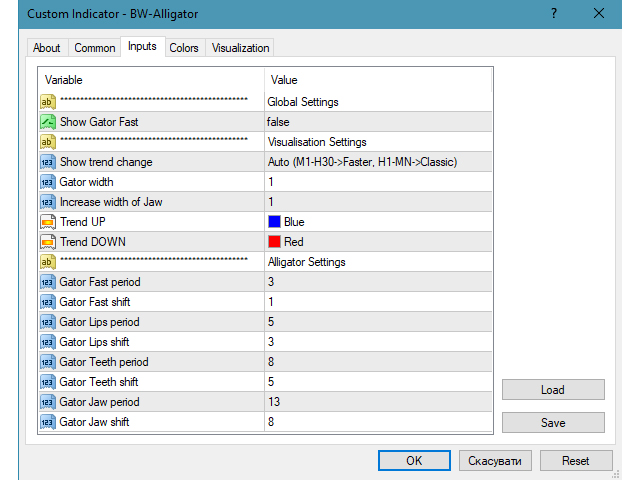Click the Load button
The width and height of the screenshot is (640, 480).
coord(553,390)
